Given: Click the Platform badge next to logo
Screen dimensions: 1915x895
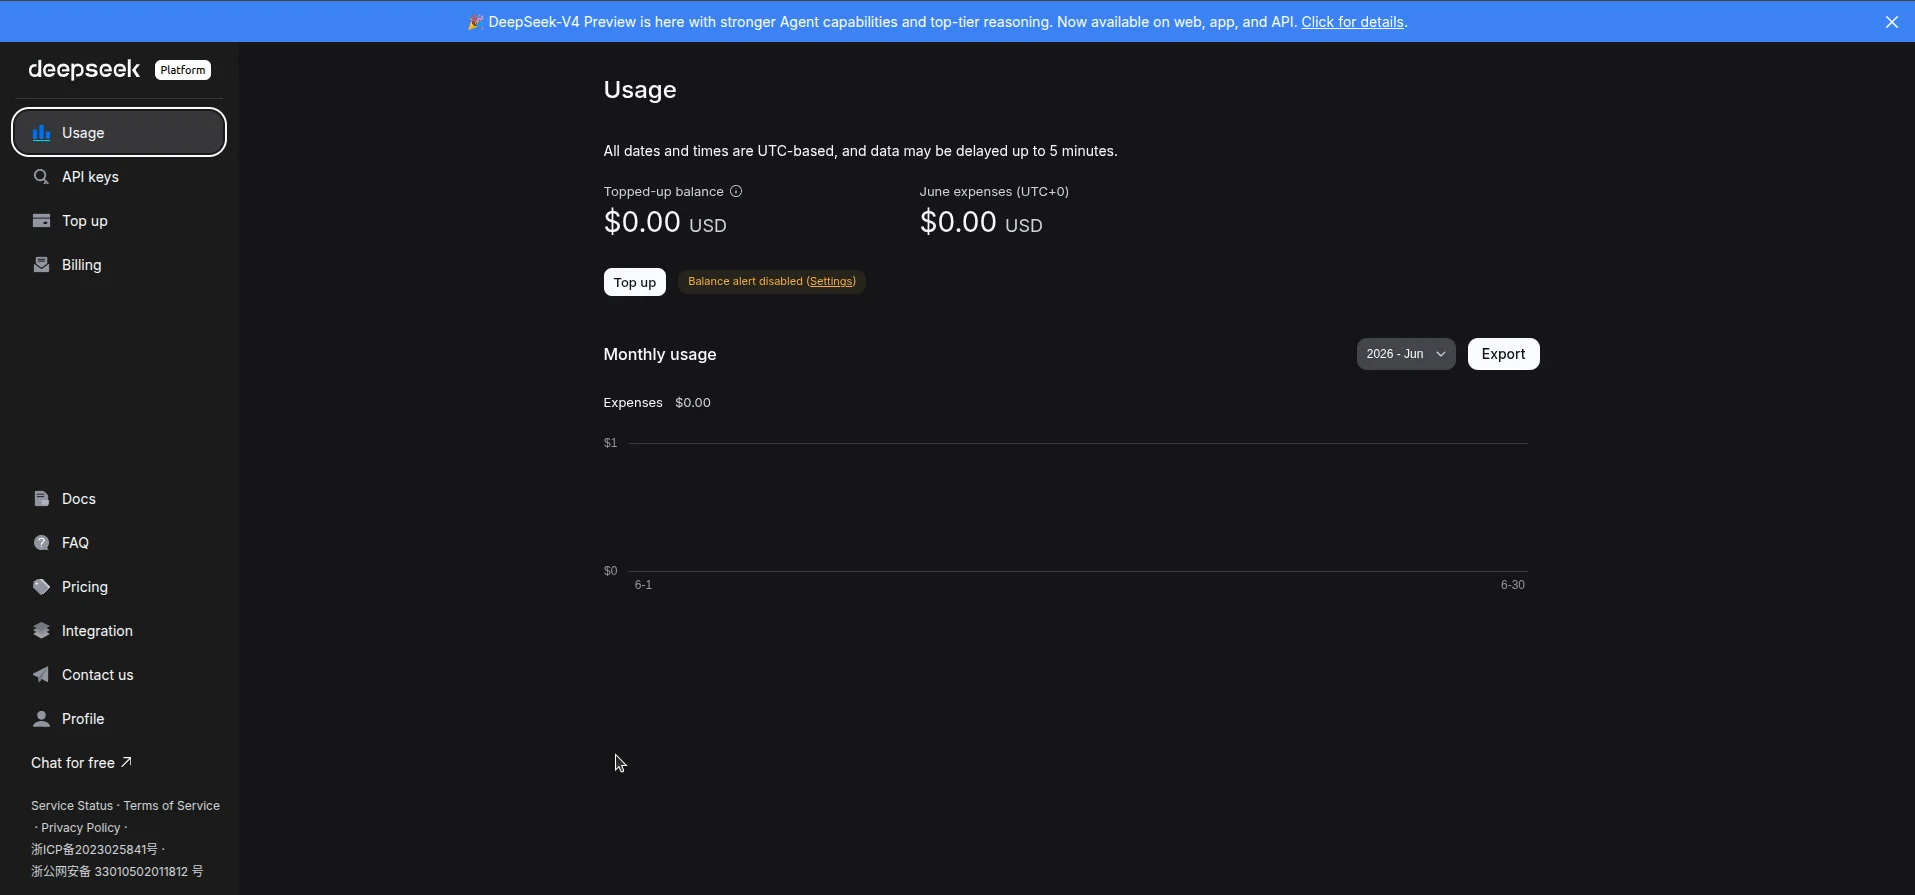Looking at the screenshot, I should click(x=183, y=70).
